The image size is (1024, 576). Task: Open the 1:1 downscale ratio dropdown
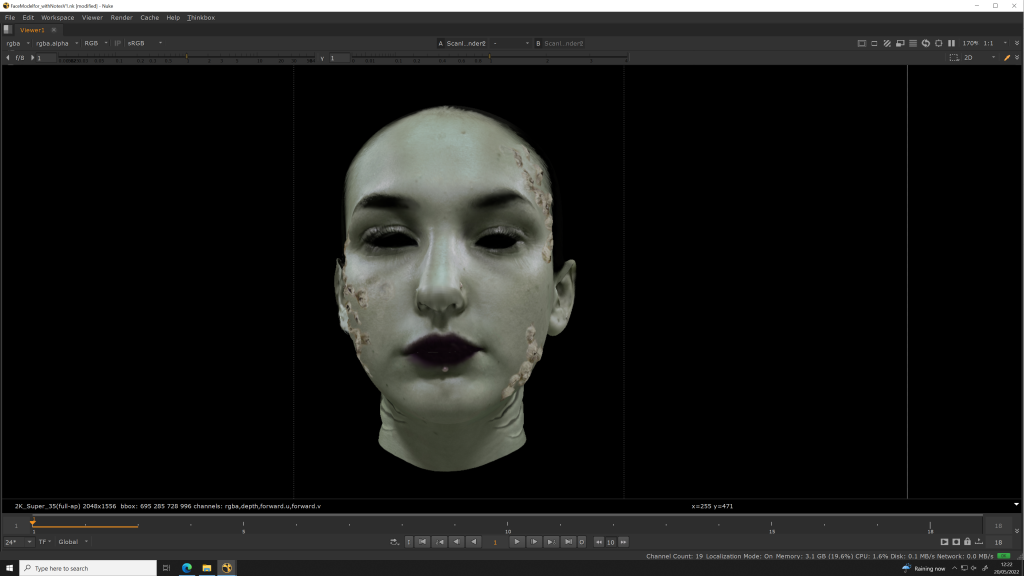coord(996,43)
